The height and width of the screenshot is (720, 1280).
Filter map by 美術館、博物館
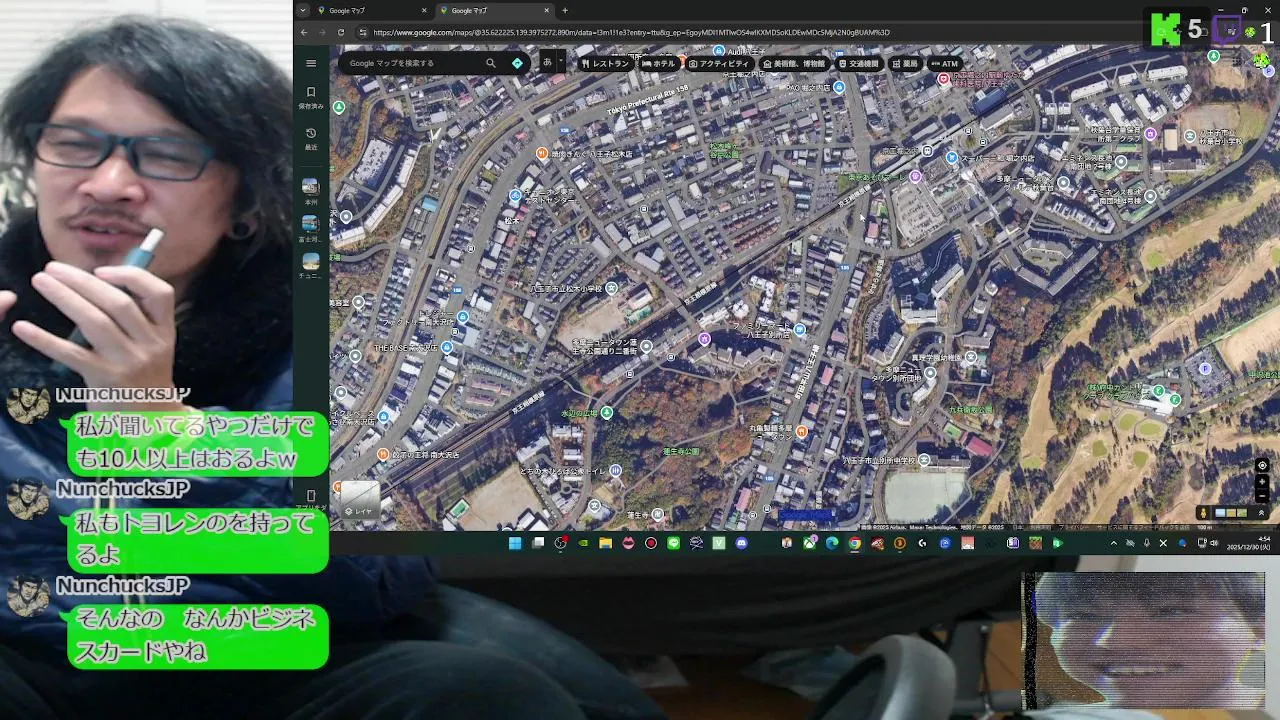(794, 63)
